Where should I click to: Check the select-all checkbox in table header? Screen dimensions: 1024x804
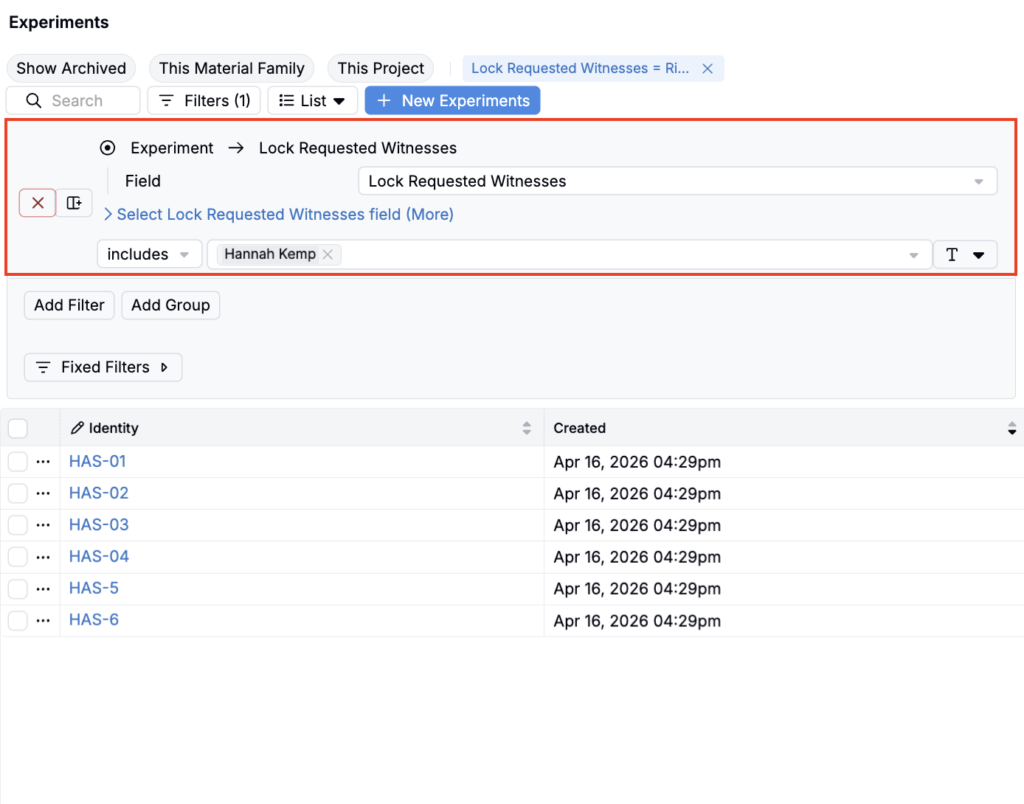click(x=18, y=428)
